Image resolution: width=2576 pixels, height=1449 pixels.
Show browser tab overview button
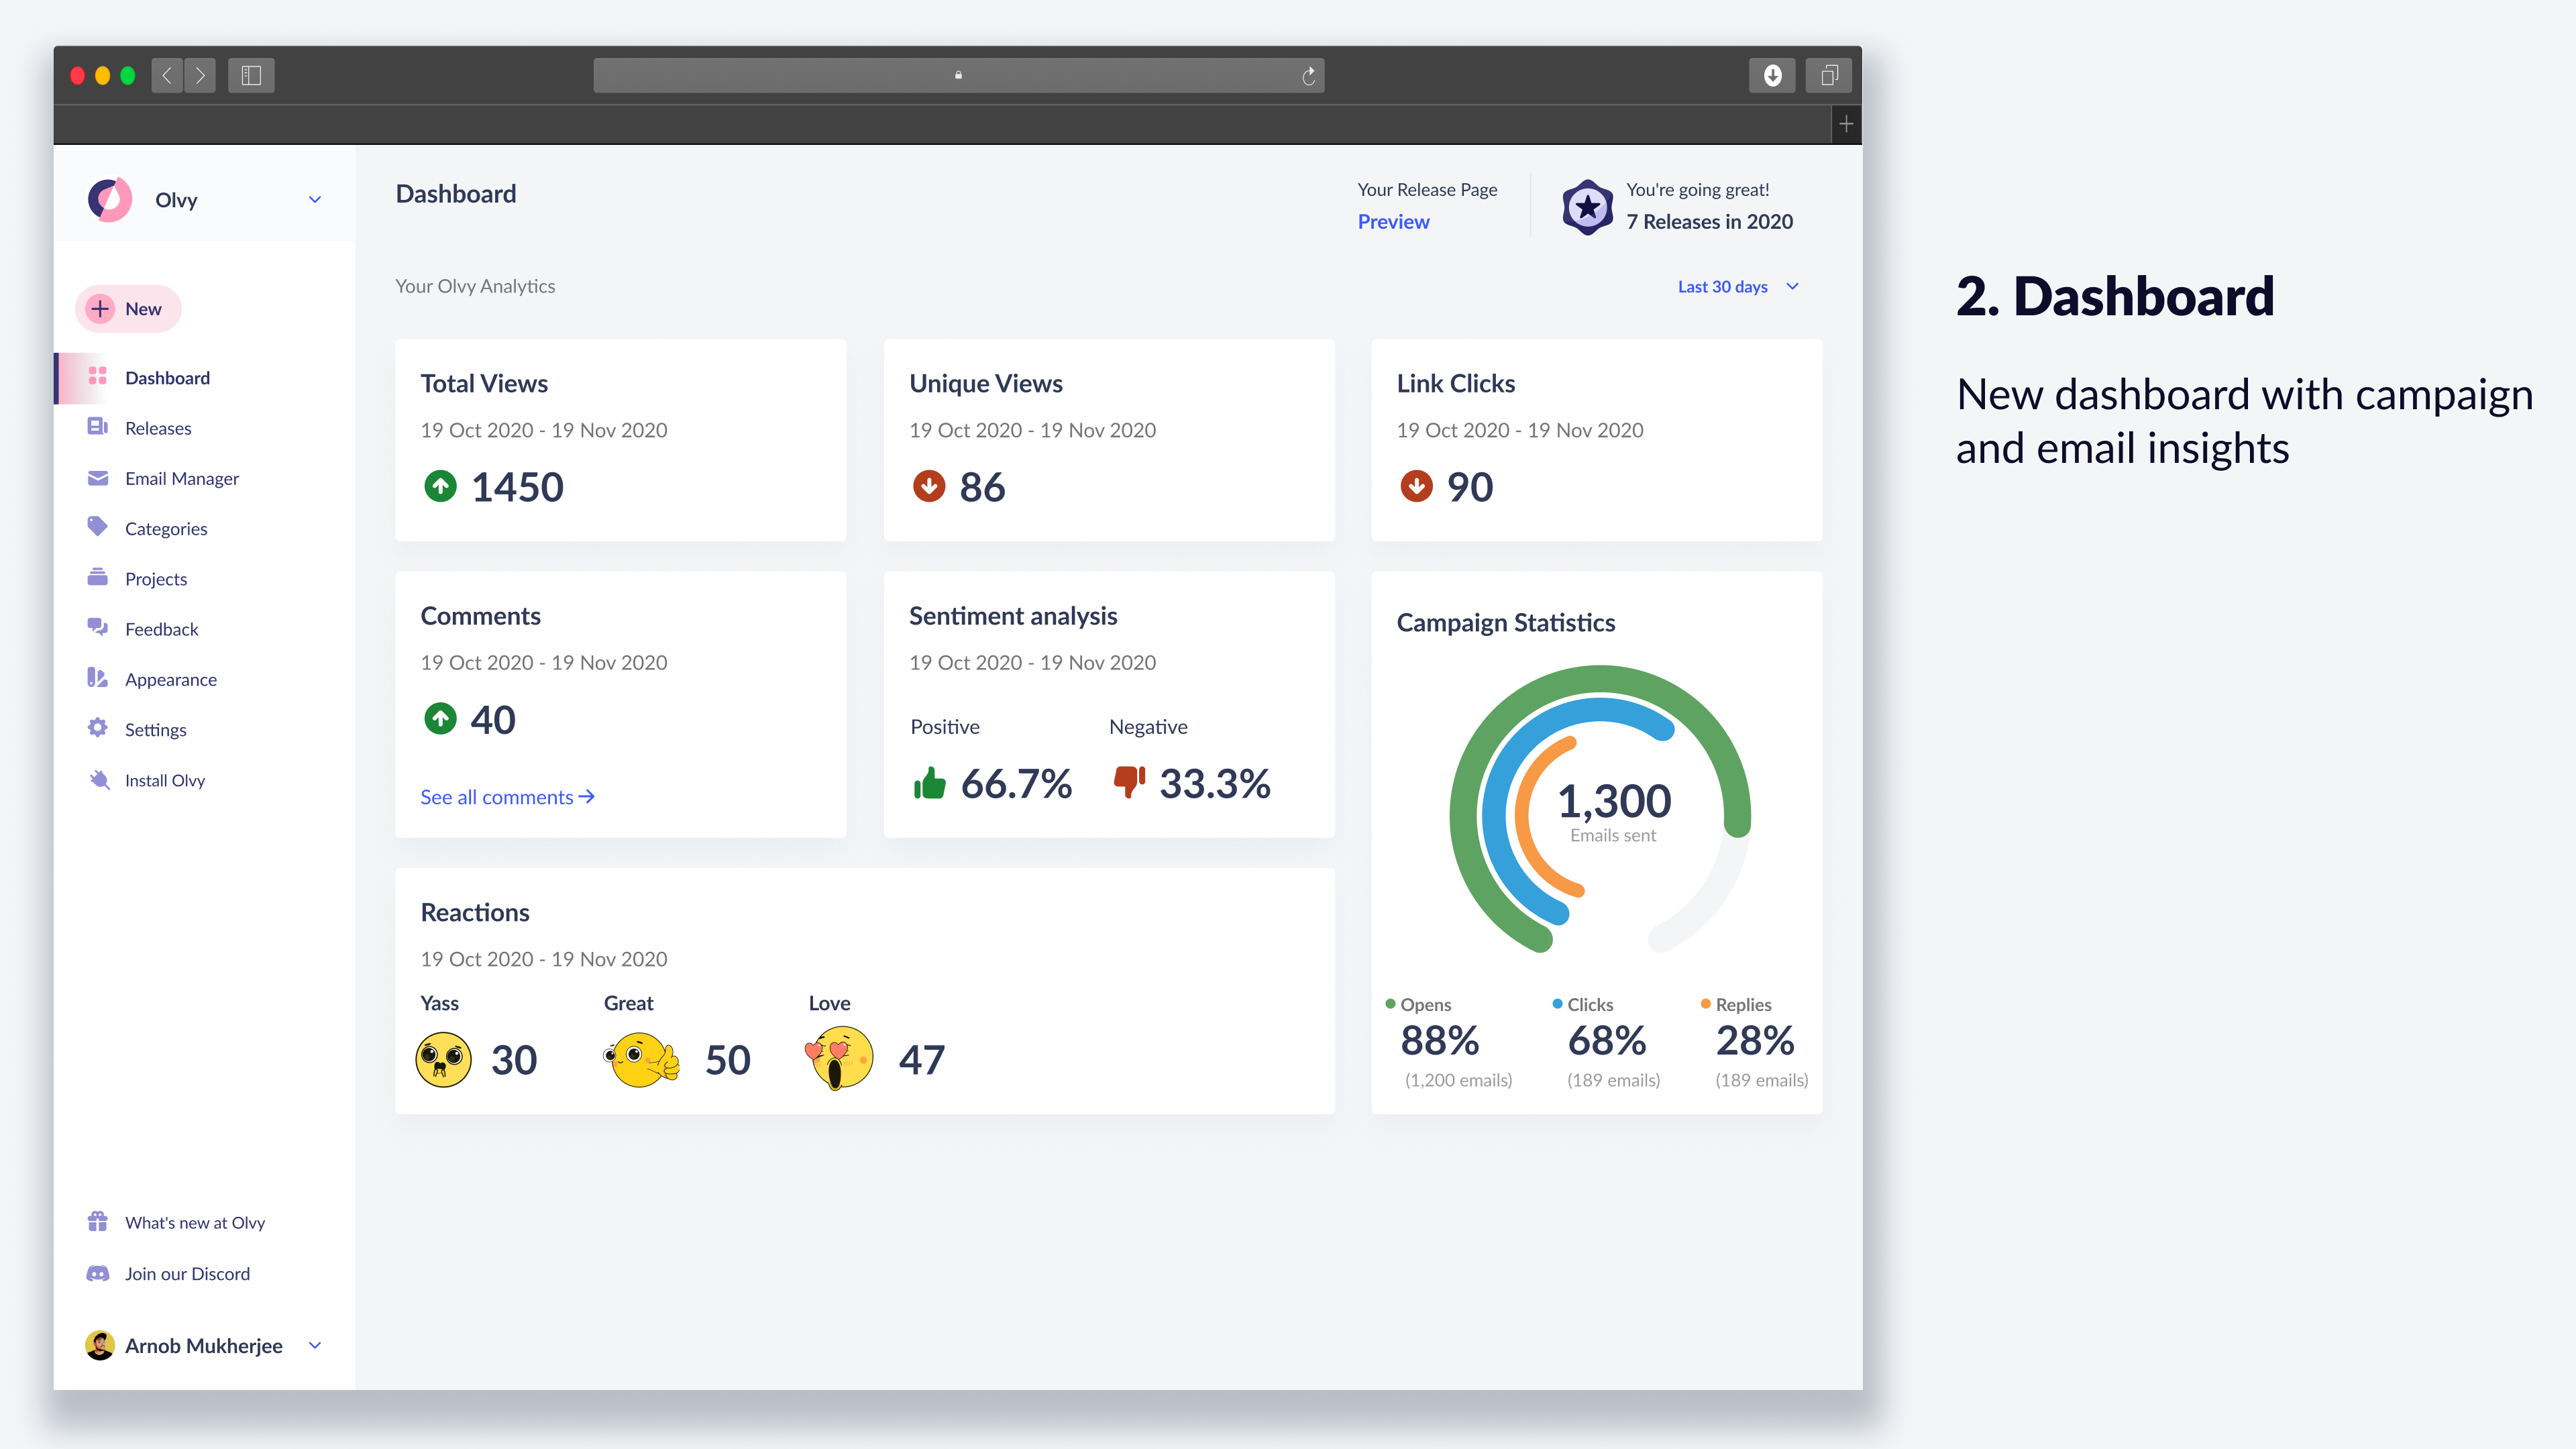click(x=1829, y=75)
